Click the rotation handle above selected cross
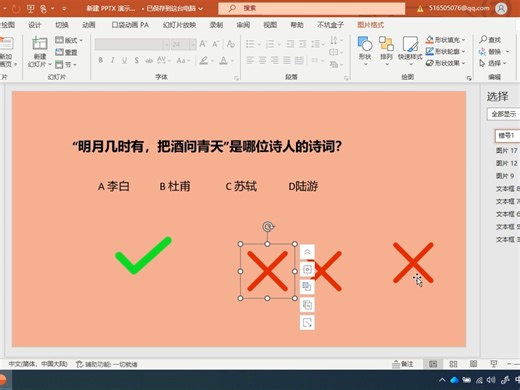520x390 pixels. 268,227
